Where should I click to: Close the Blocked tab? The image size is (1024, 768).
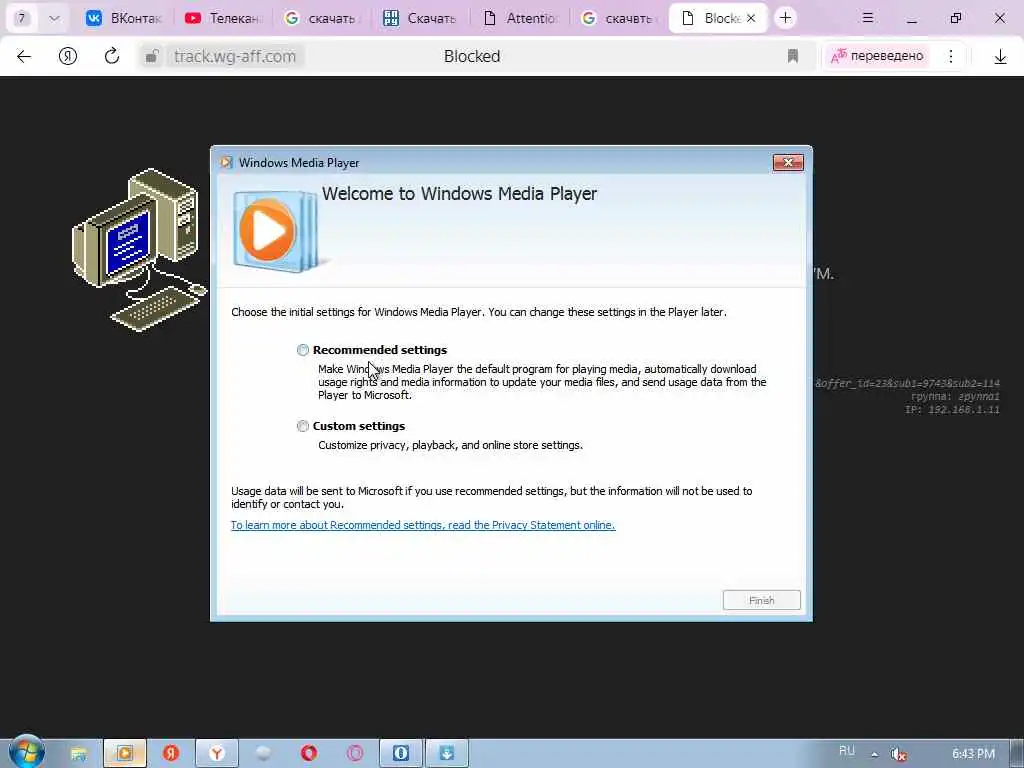(x=751, y=18)
